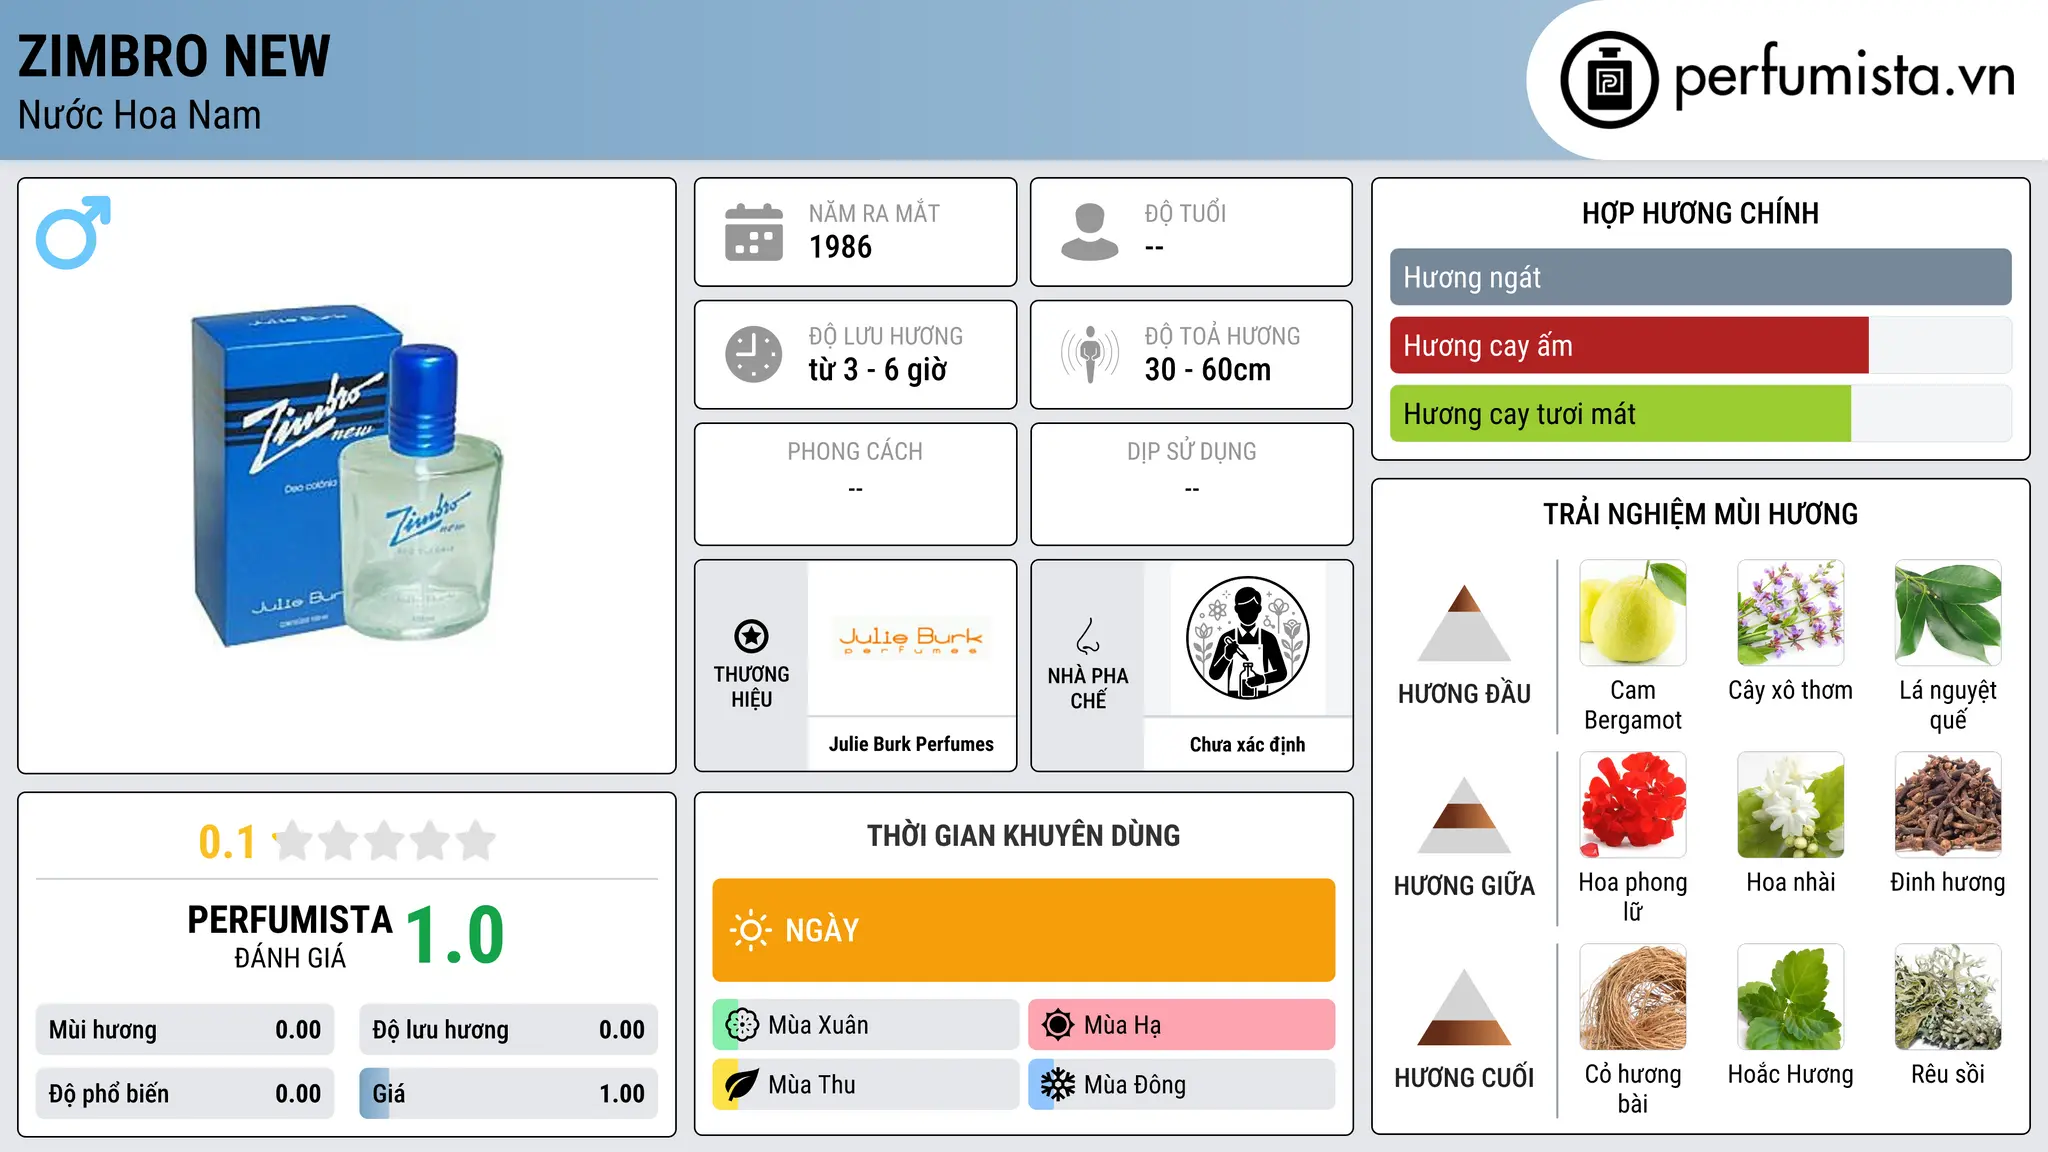Select the Hoa nhài note image
The image size is (2048, 1152).
click(x=1790, y=804)
